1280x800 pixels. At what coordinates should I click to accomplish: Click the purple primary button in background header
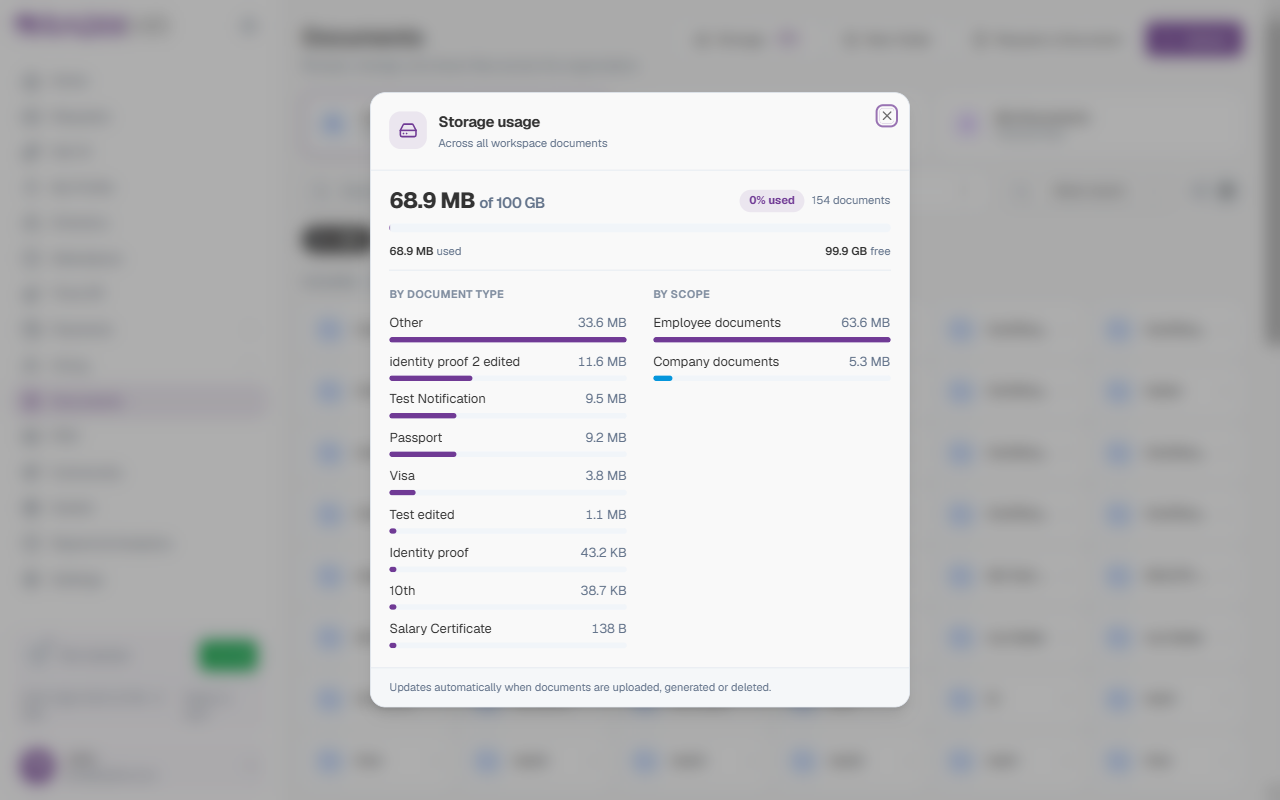point(1194,40)
